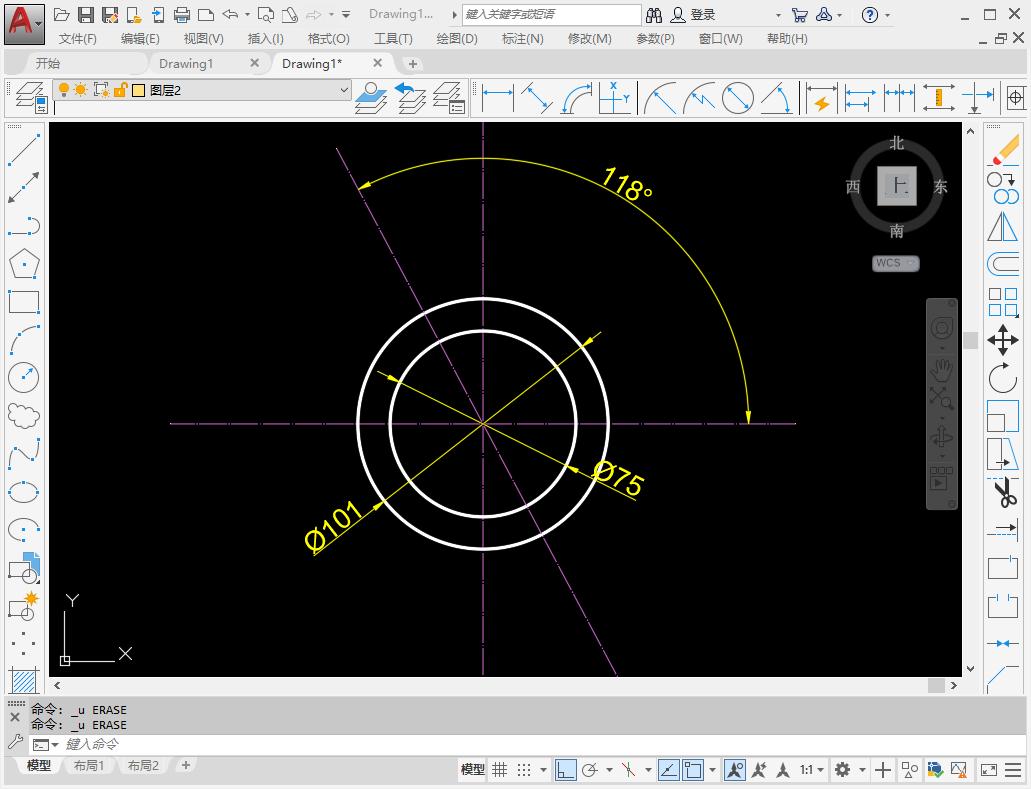Select the Line tool in the draw toolbar
1031x789 pixels.
[x=22, y=147]
